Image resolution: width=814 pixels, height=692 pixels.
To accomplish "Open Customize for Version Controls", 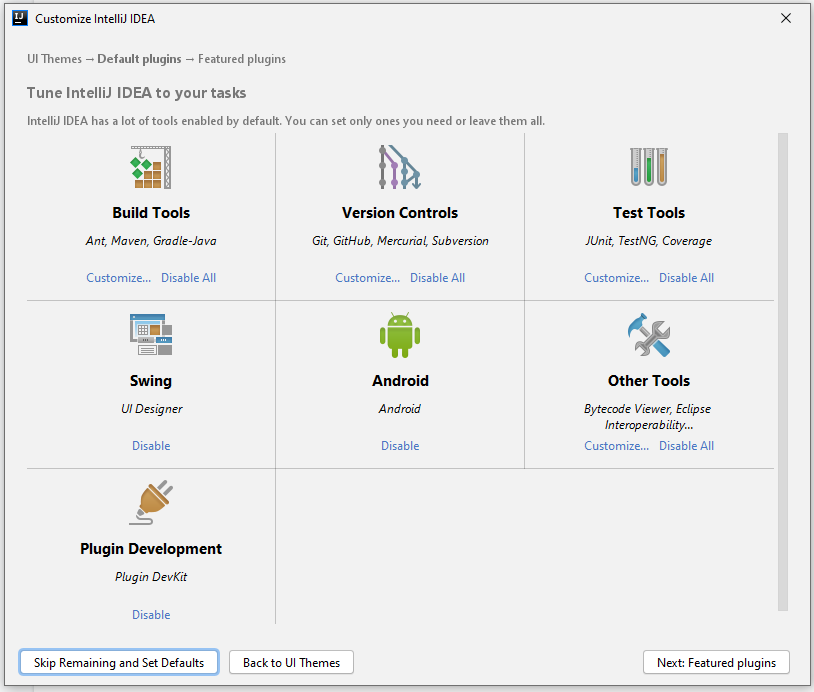I will pos(367,278).
